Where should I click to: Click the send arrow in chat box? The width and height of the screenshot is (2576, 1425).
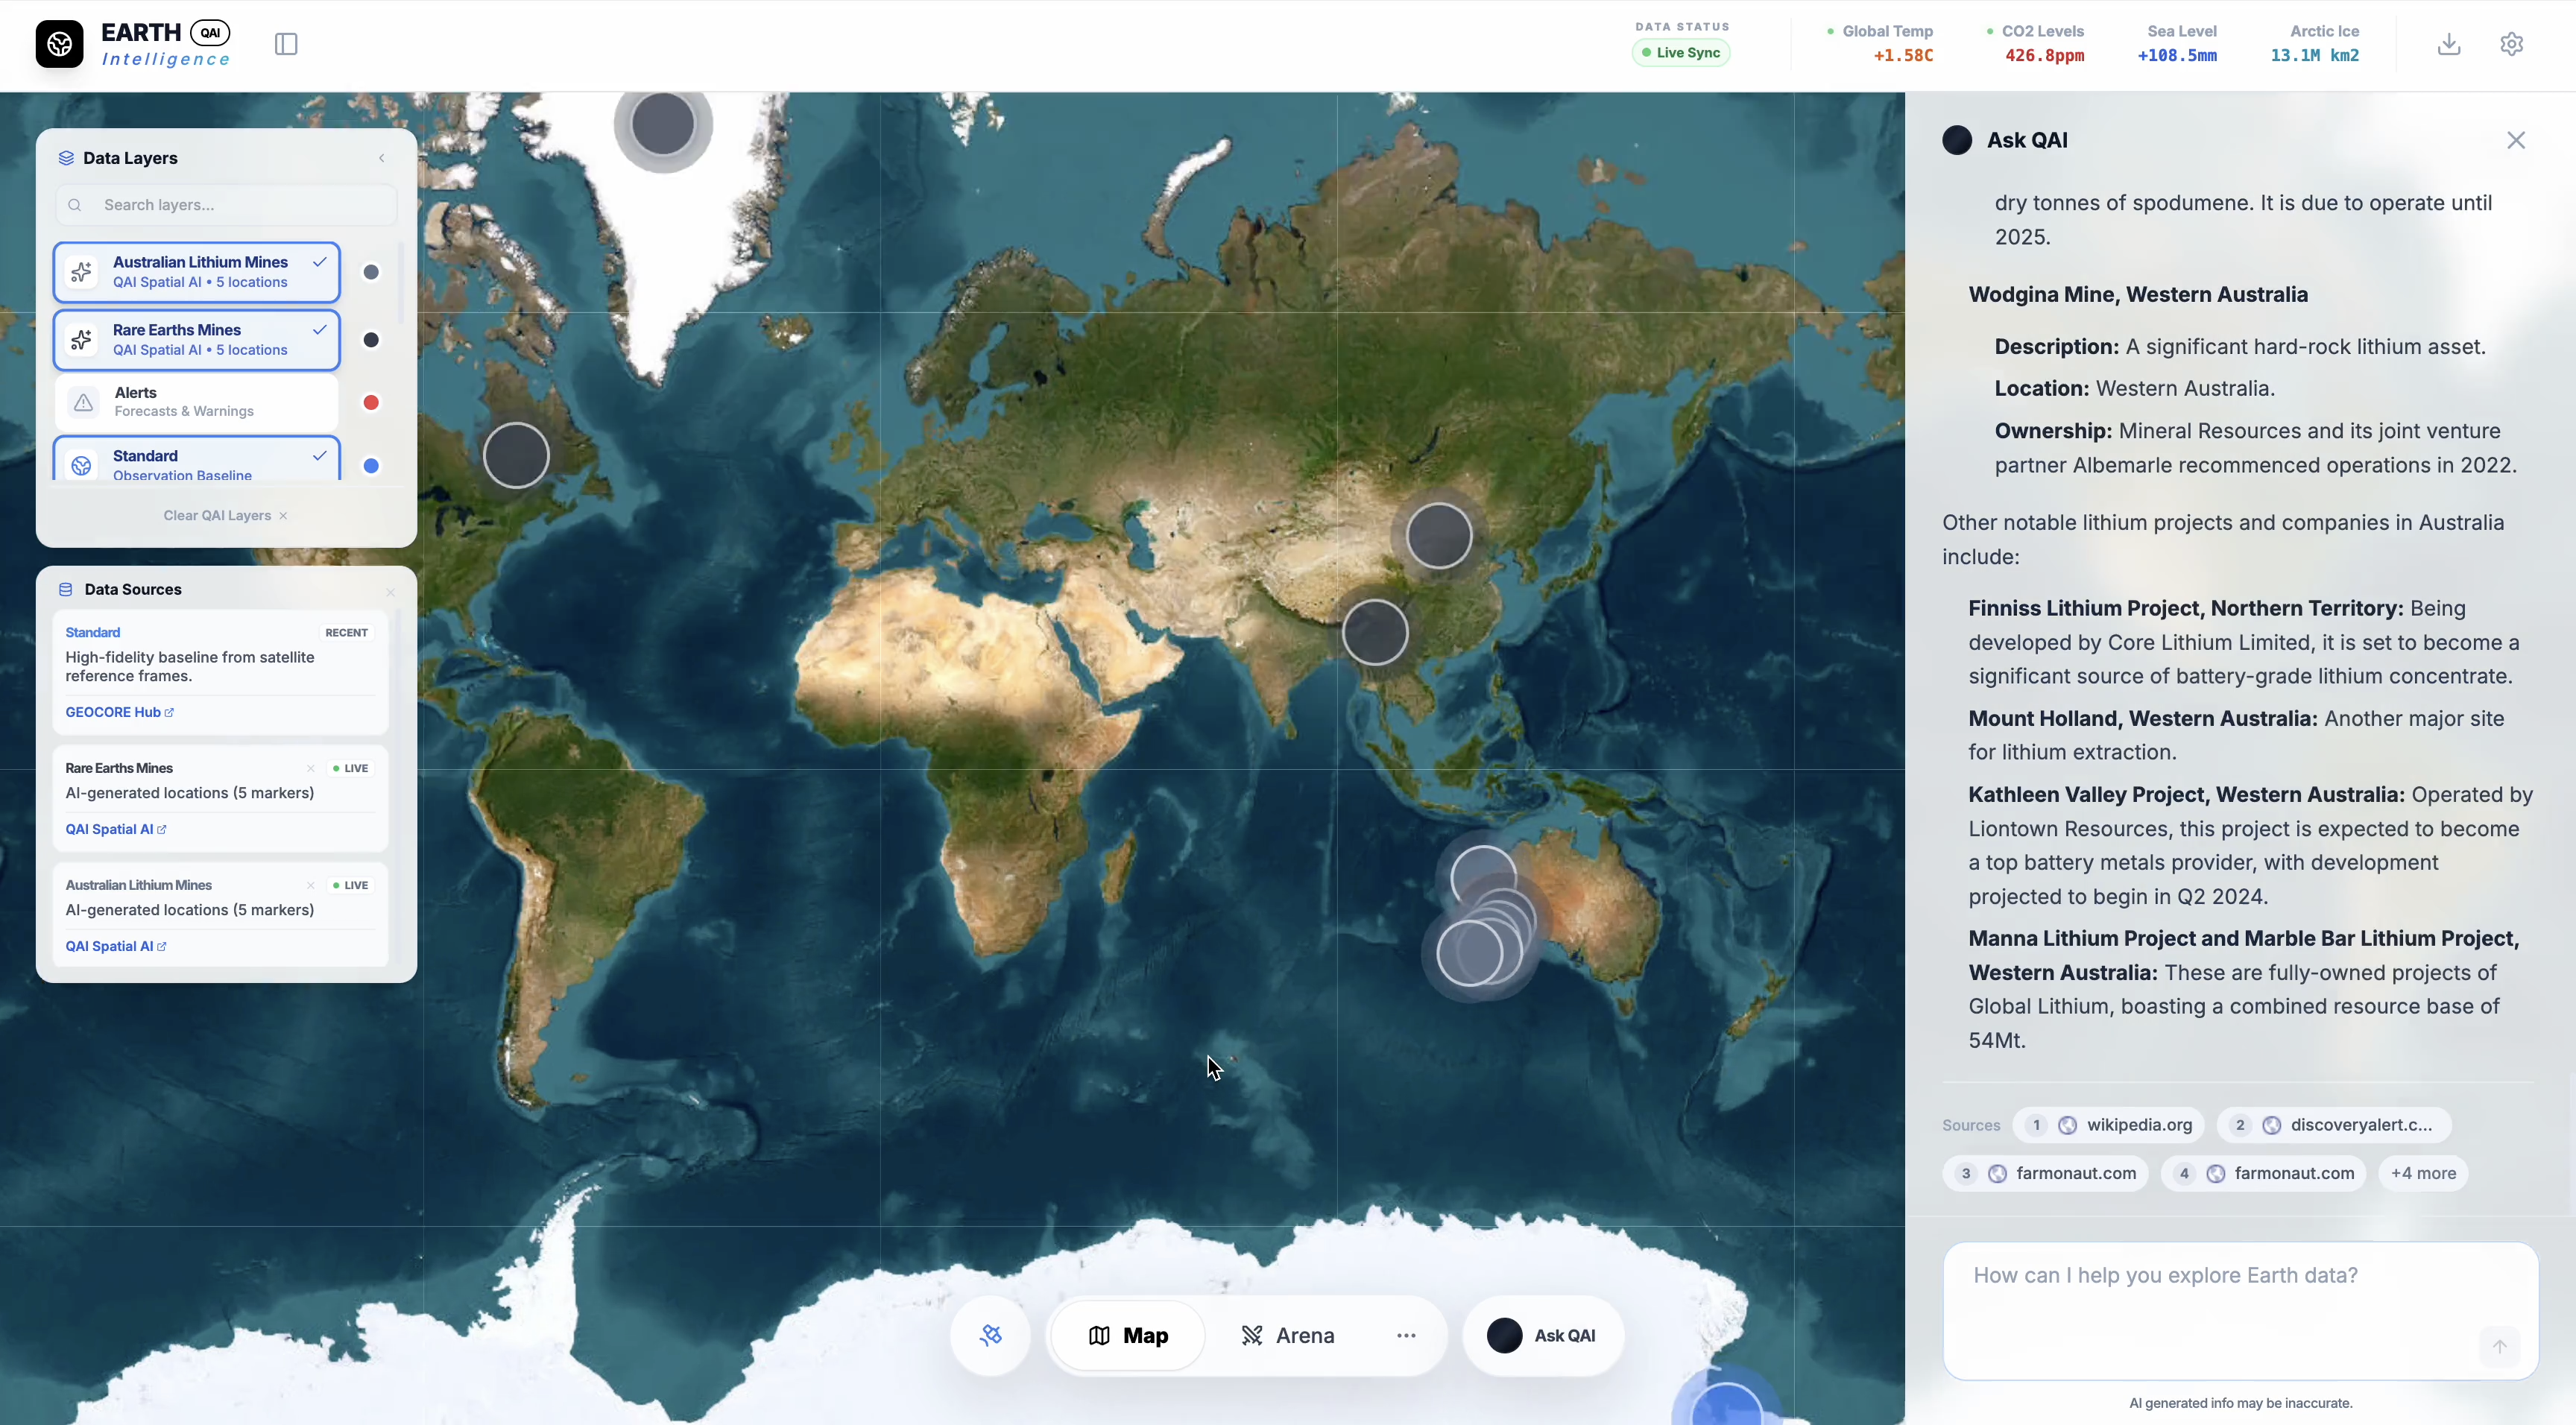coord(2499,1346)
